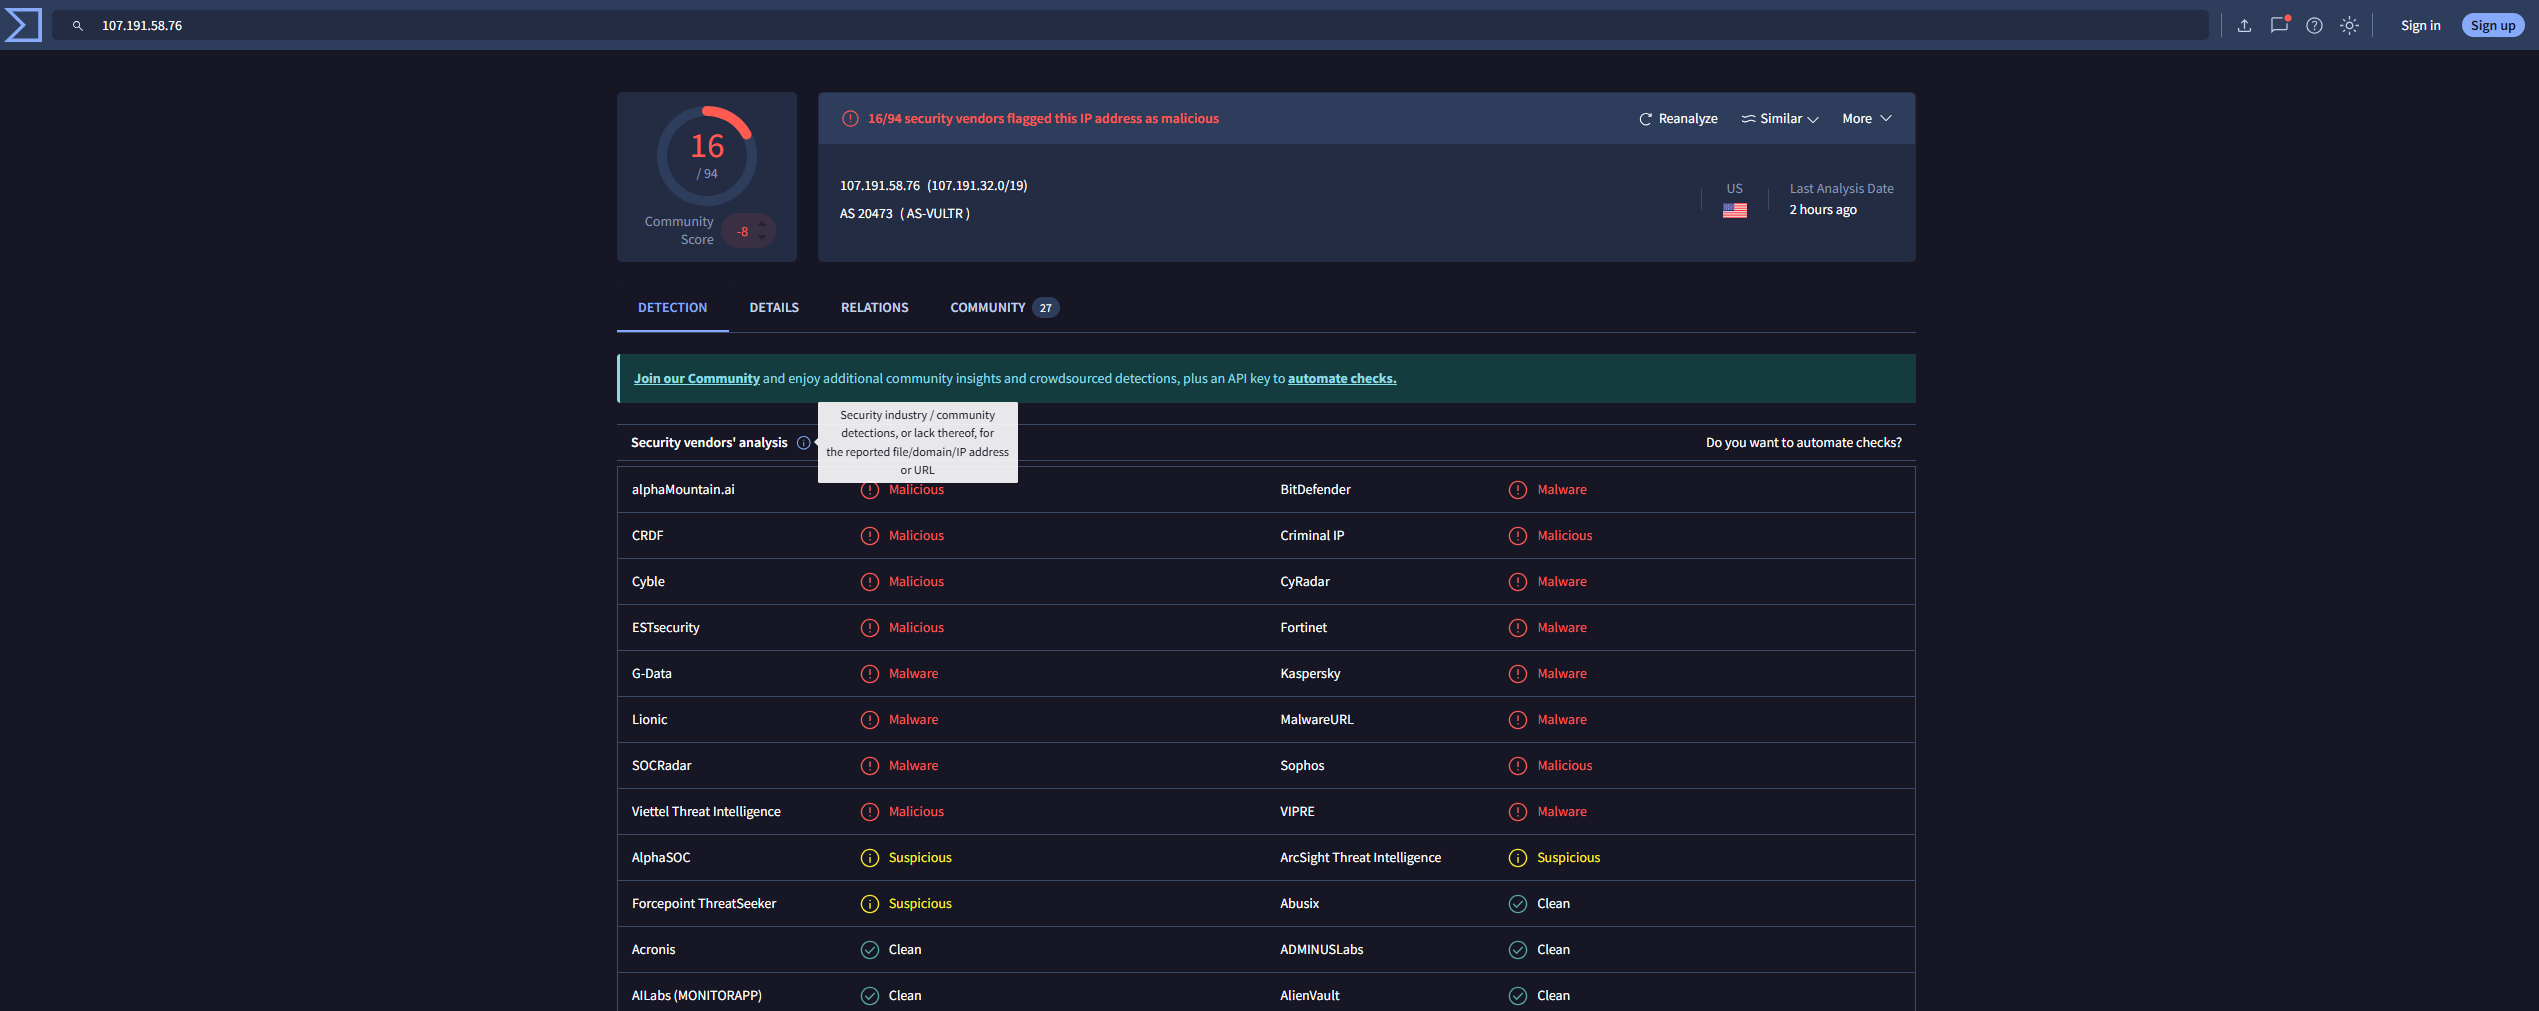This screenshot has width=2539, height=1011.
Task: Click the Acronis clean checkmark icon
Action: pyautogui.click(x=870, y=950)
